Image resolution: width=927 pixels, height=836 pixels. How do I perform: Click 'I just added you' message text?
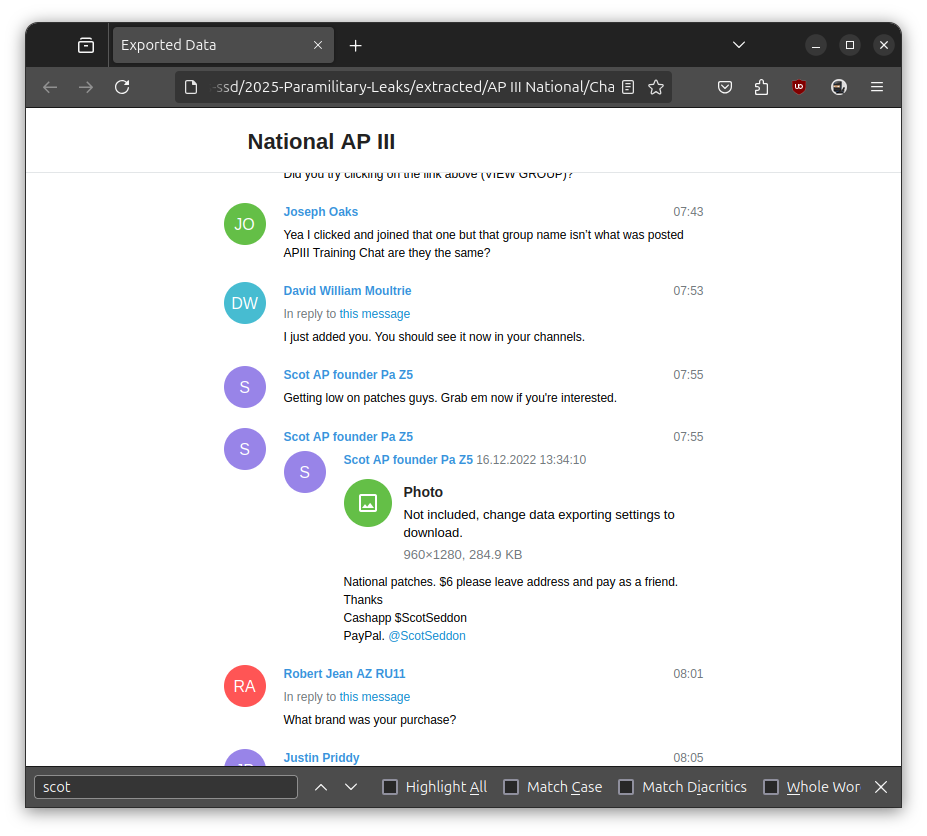point(434,337)
